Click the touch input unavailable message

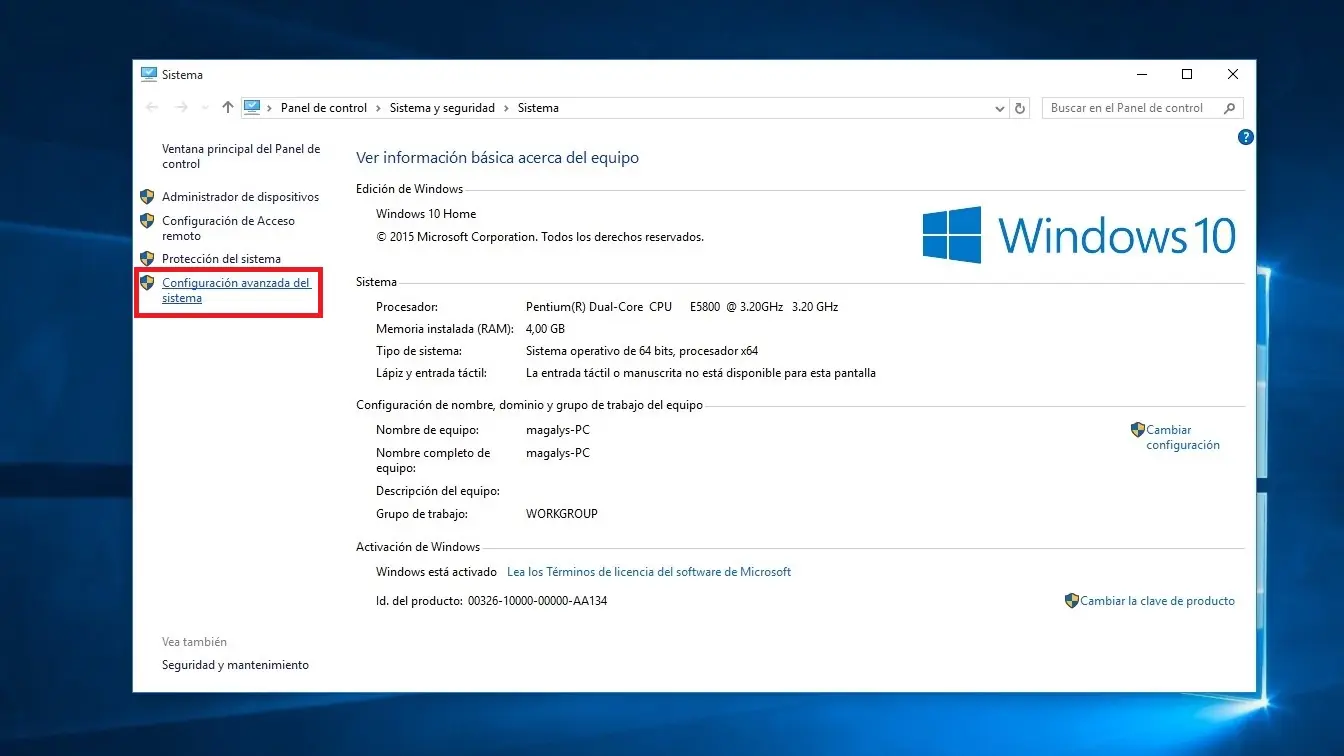pyautogui.click(x=701, y=373)
